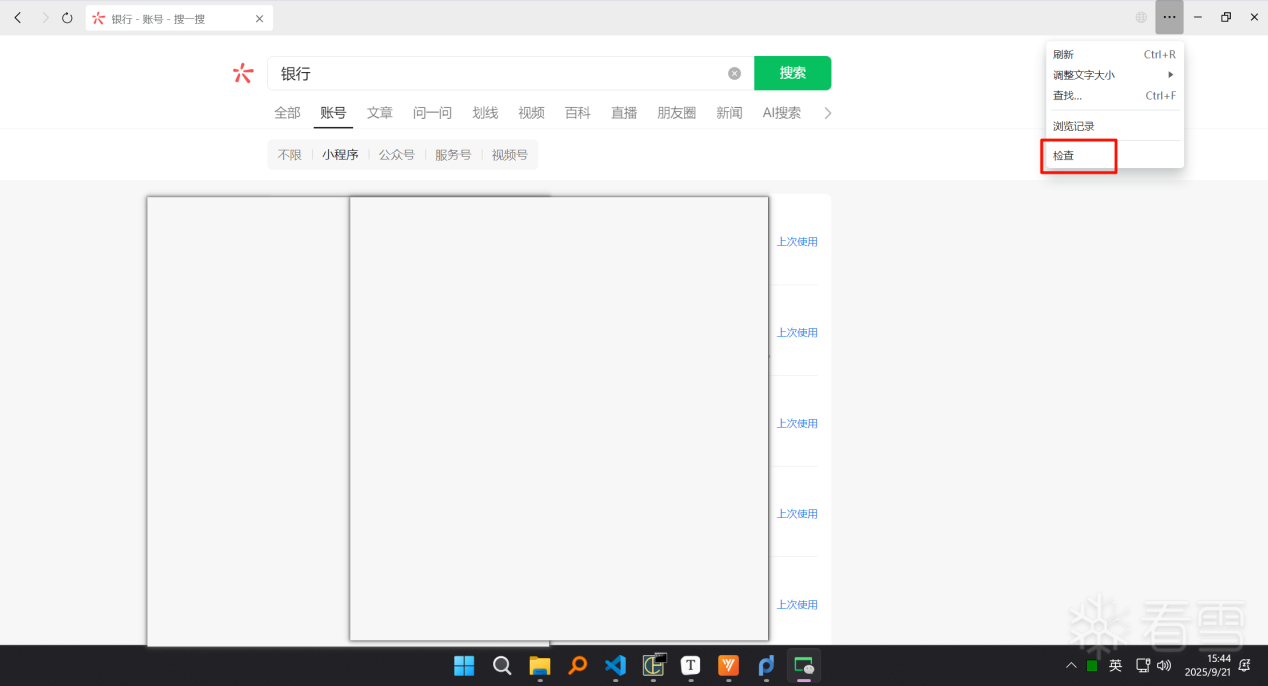Click the back navigation arrow
Viewport: 1268px width, 686px height.
[x=17, y=17]
